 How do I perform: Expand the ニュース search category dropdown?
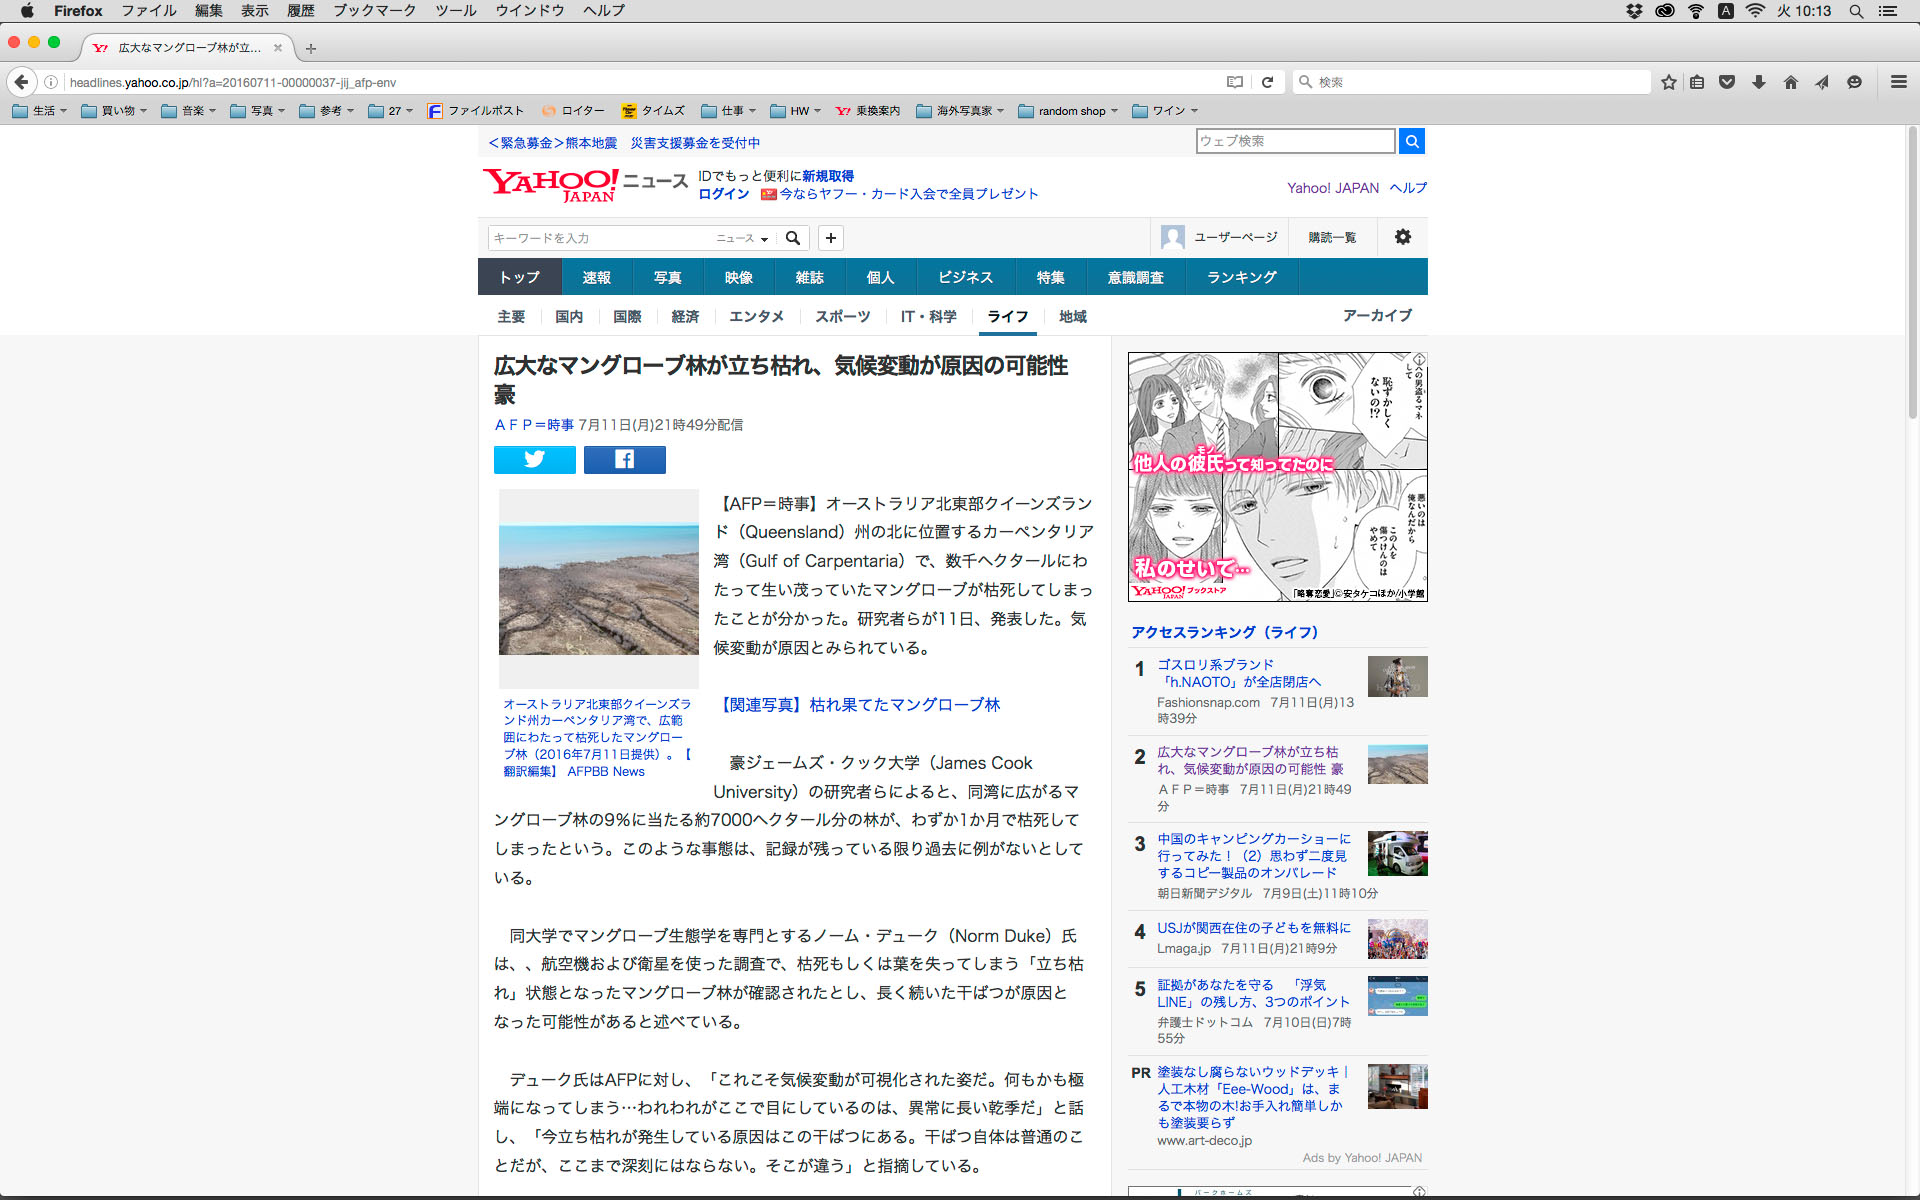click(742, 238)
